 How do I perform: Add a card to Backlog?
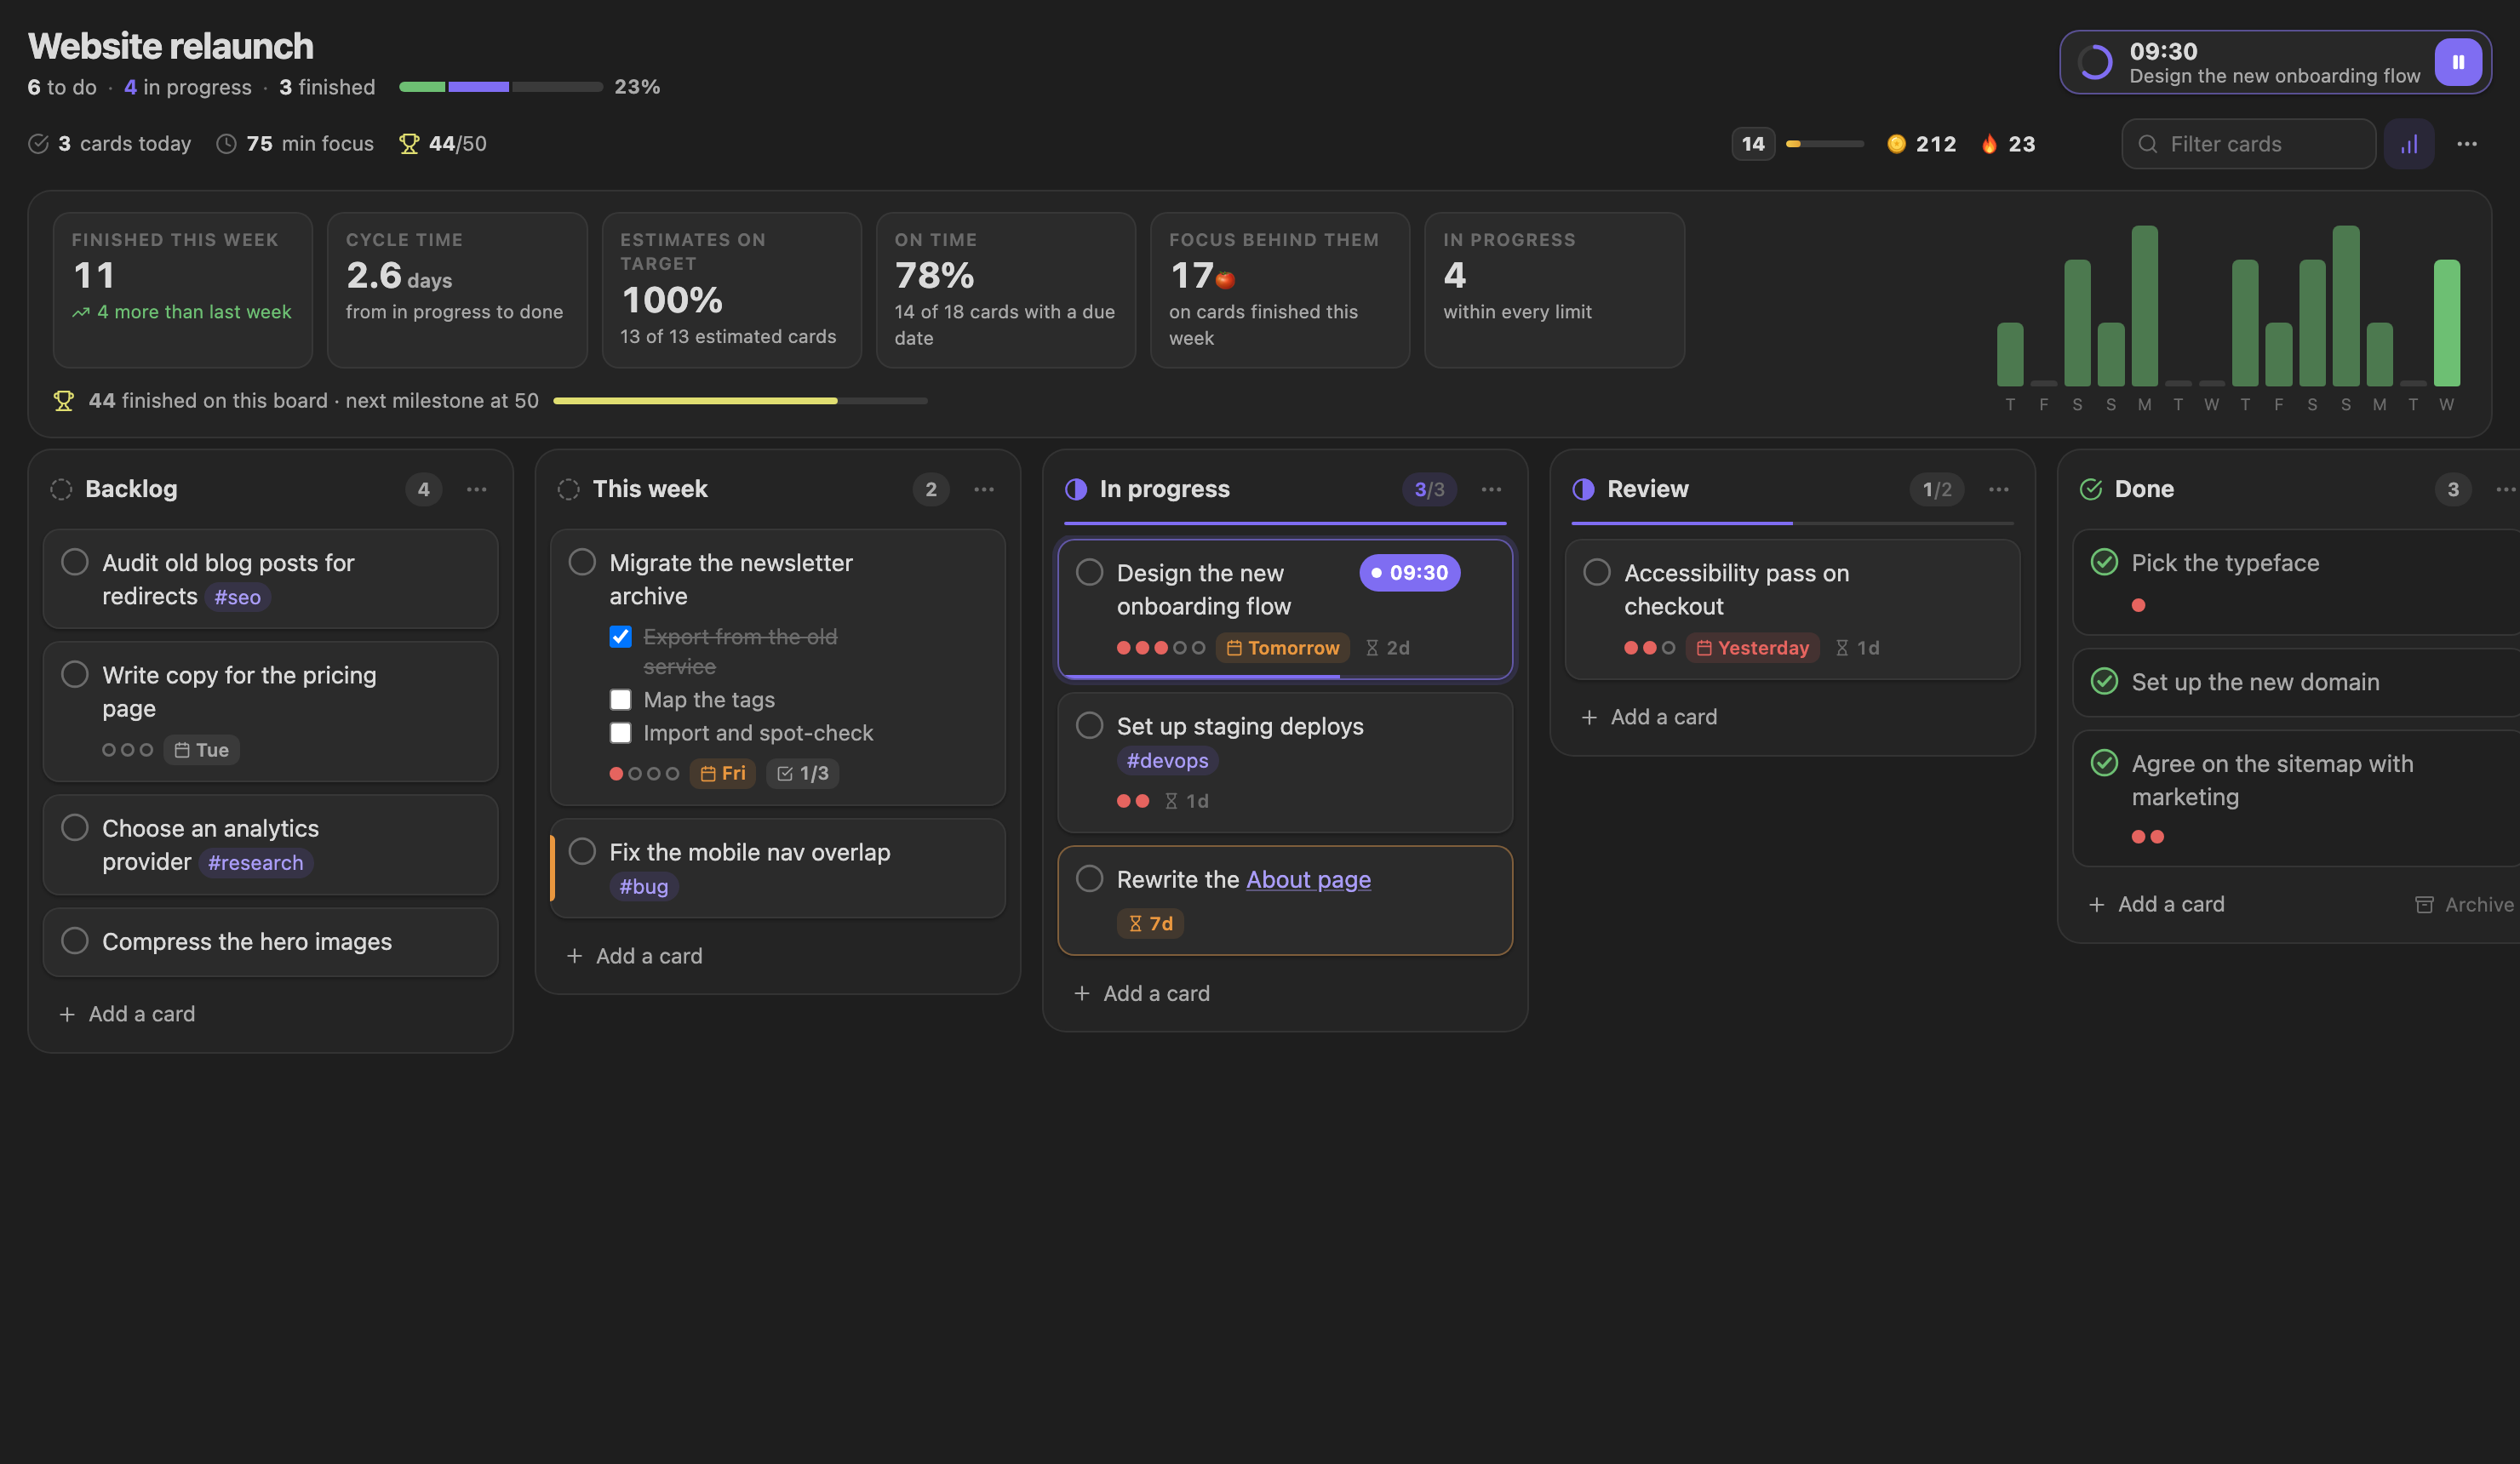127,1014
